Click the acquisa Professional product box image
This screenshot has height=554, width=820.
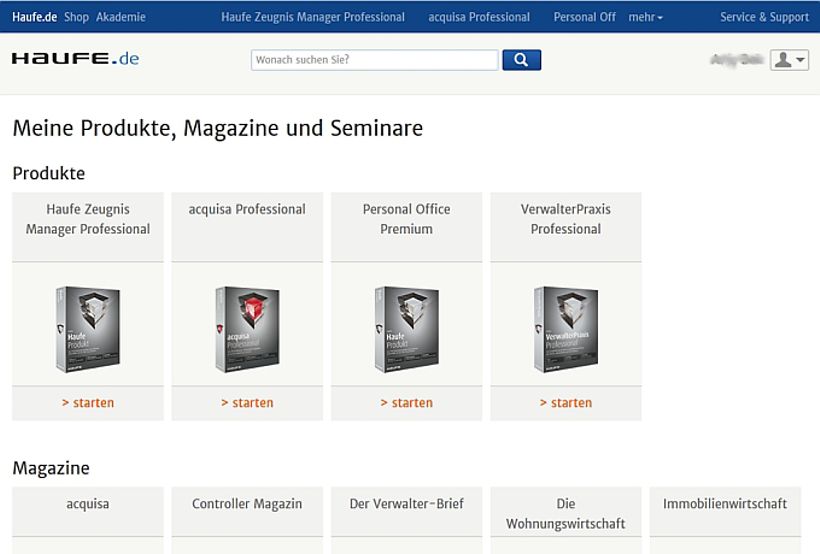coord(247,329)
